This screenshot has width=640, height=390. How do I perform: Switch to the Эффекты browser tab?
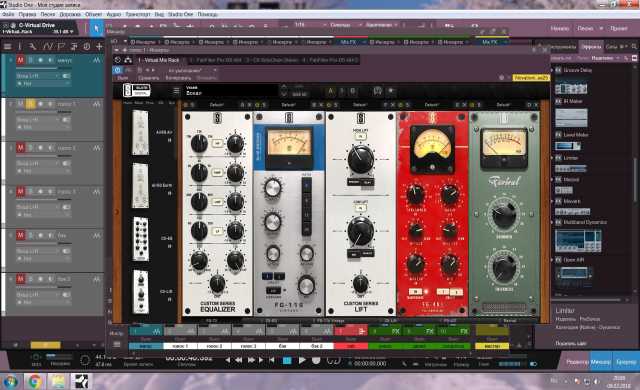pyautogui.click(x=591, y=47)
